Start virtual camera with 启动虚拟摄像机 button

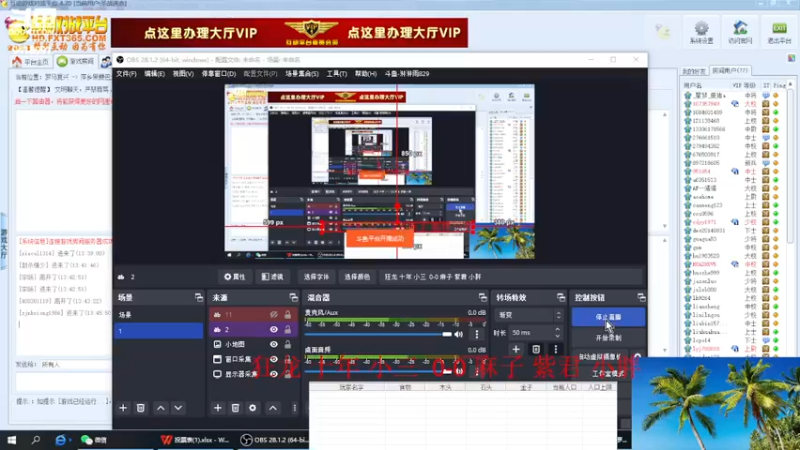coord(600,357)
